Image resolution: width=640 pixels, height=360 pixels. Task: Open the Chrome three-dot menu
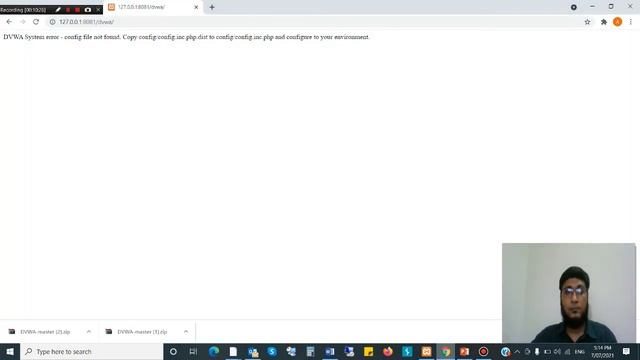tap(631, 22)
